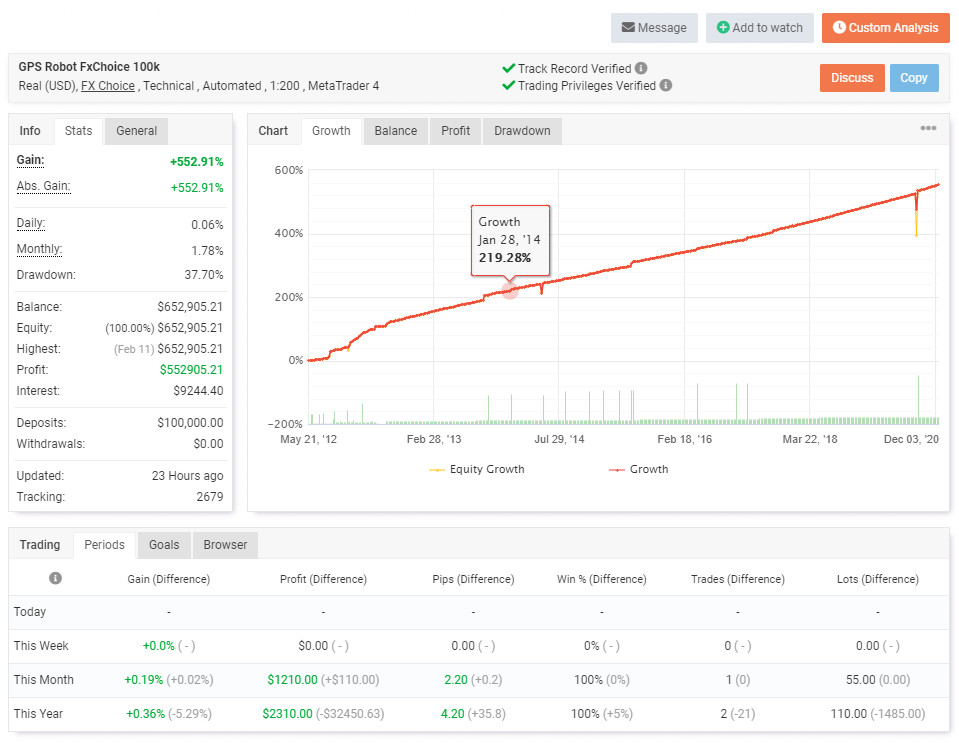Click the Jan 28 '14 growth data point
Viewport: 959px width, 743px height.
point(510,290)
